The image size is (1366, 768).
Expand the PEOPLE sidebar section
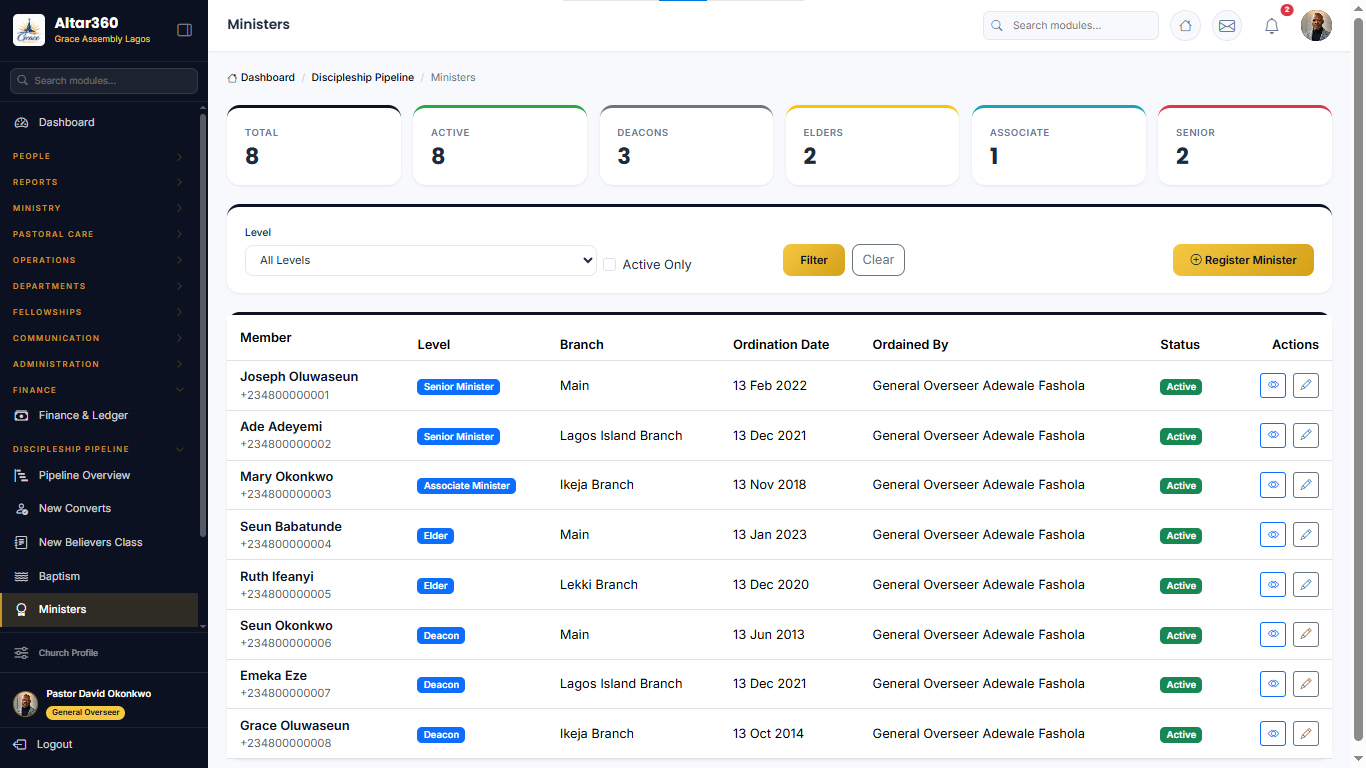coord(98,156)
